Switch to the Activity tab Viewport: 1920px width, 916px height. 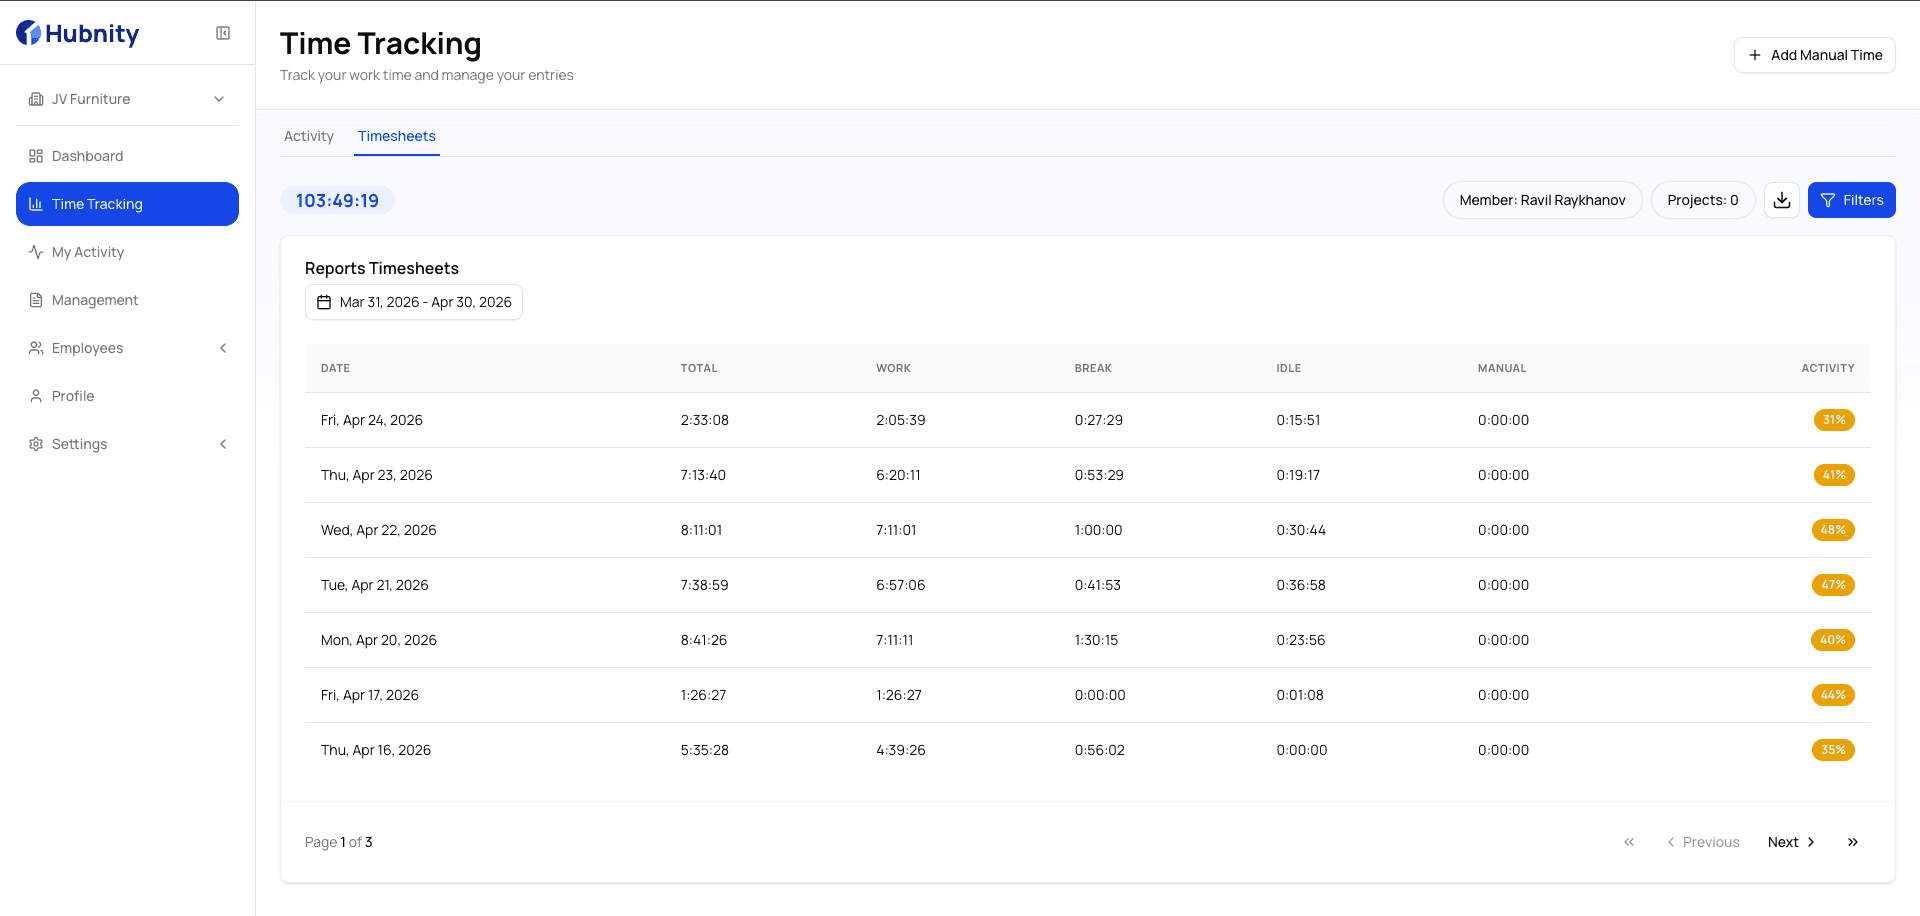coord(309,136)
